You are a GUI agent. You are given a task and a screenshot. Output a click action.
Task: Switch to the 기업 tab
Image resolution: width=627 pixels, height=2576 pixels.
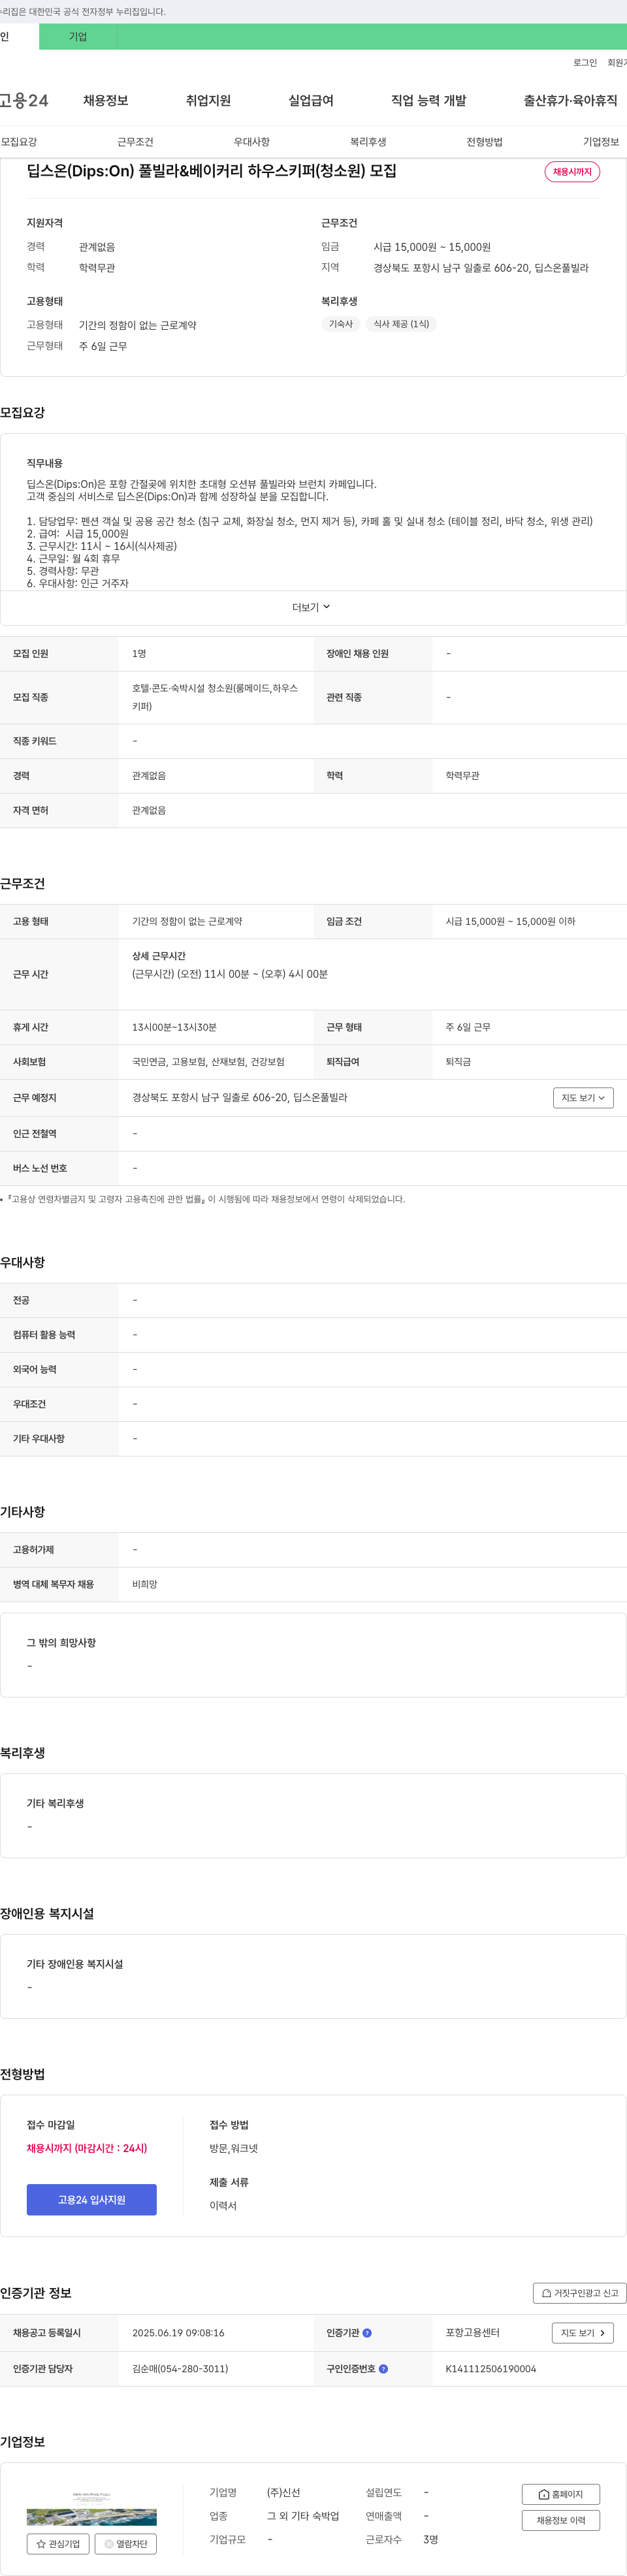click(x=78, y=37)
